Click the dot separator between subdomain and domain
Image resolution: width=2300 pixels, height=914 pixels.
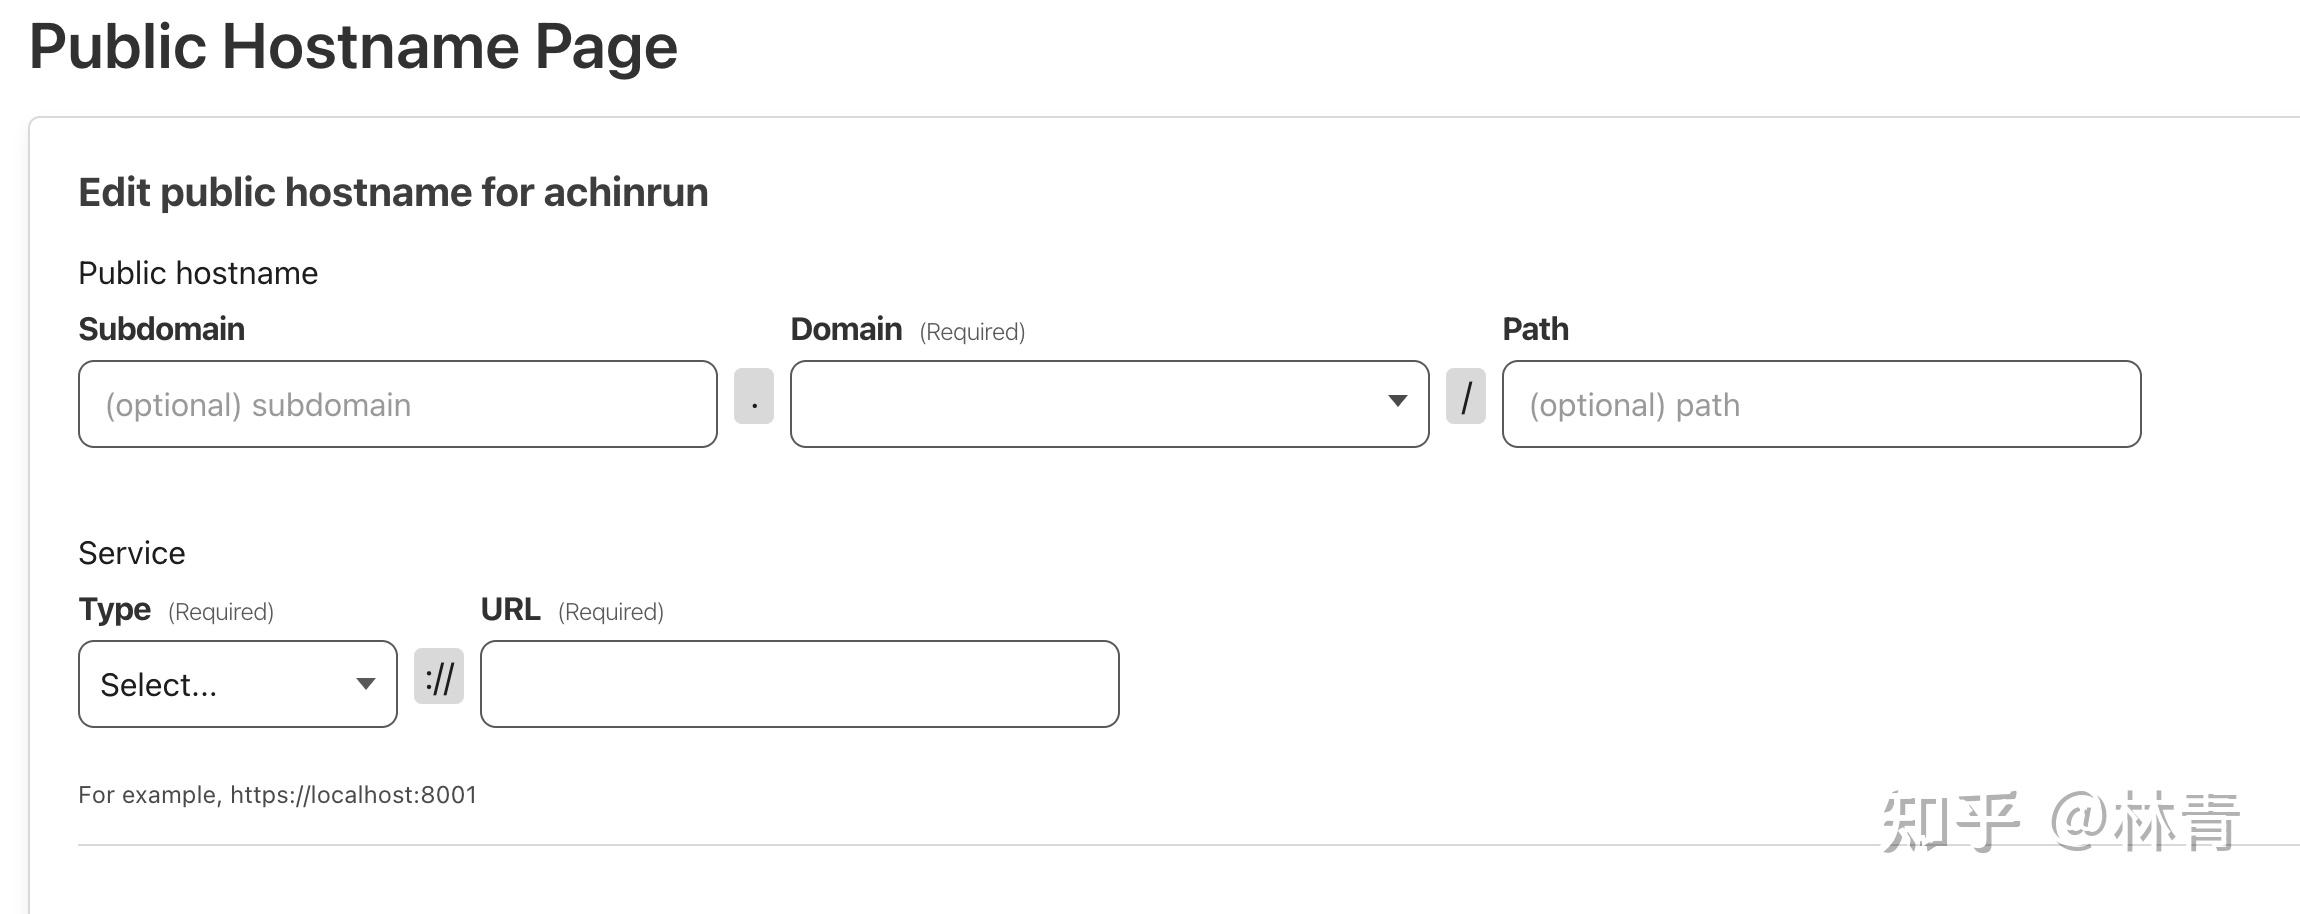coord(753,398)
